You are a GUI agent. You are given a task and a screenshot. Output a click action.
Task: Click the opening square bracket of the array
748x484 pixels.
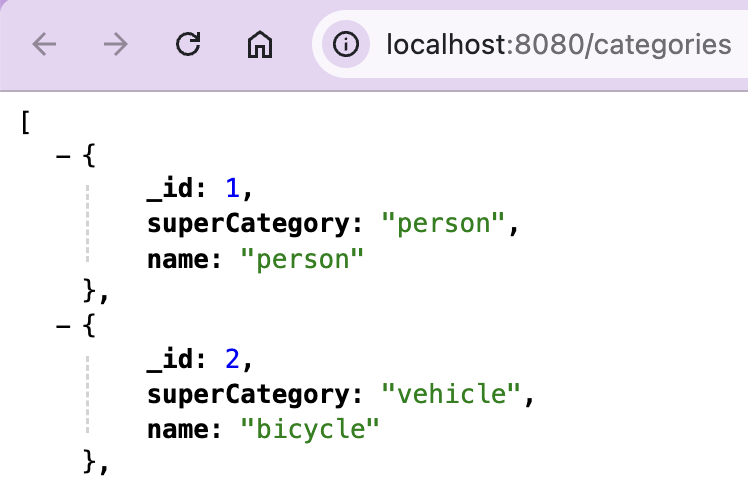coord(25,123)
